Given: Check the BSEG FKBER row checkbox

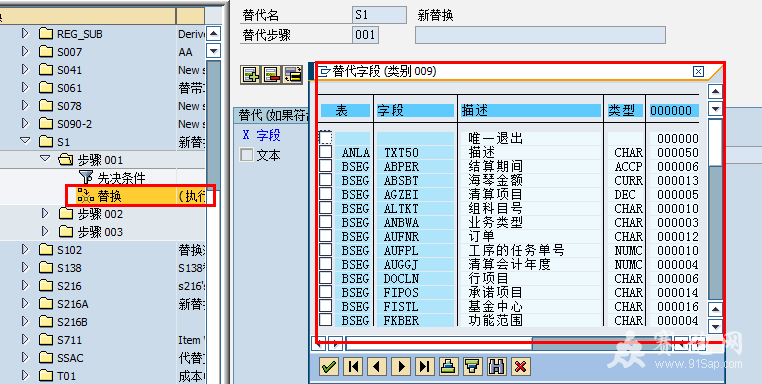Looking at the screenshot, I should [x=326, y=320].
